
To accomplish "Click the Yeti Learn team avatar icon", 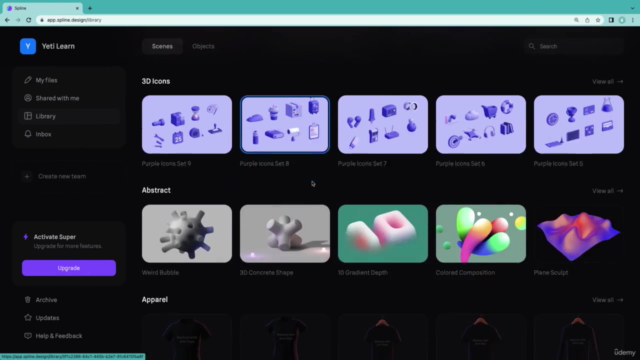I will point(28,46).
